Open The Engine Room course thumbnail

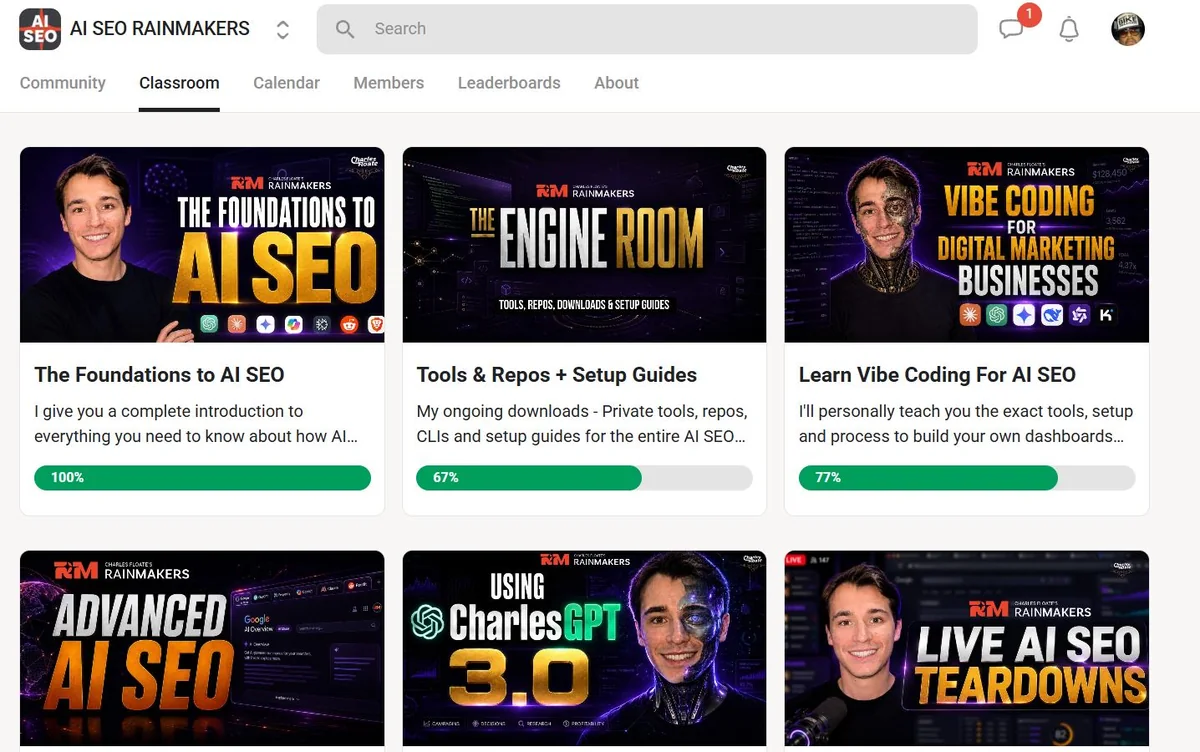[x=584, y=245]
